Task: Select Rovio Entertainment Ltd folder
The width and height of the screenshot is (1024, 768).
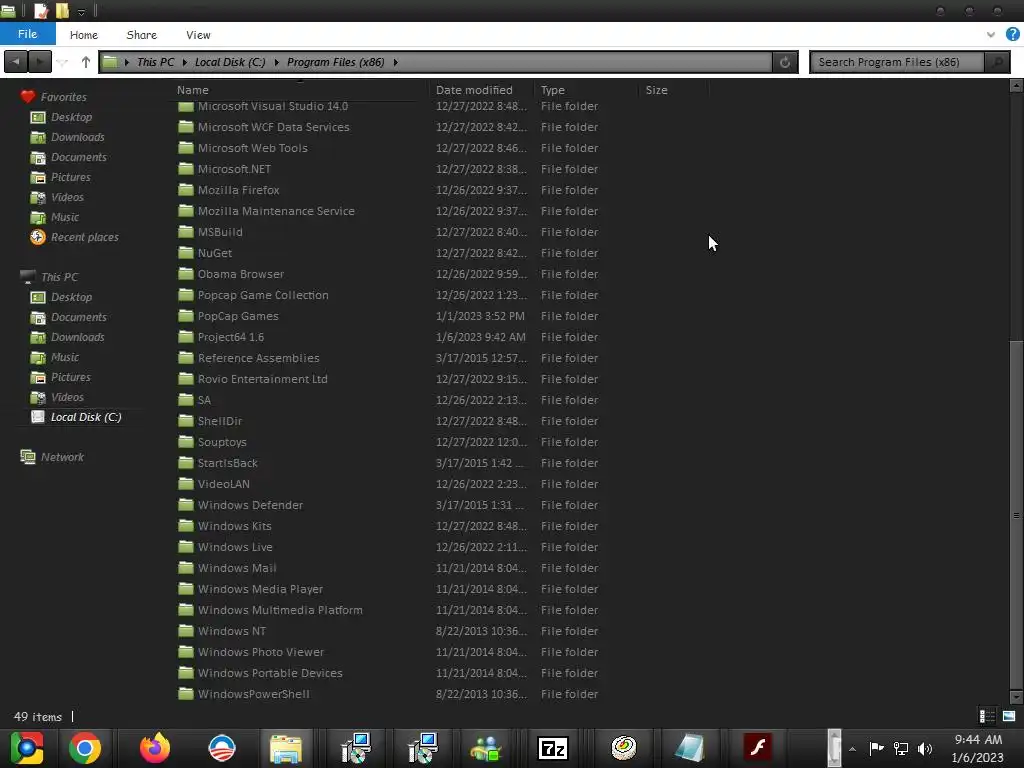Action: point(263,379)
